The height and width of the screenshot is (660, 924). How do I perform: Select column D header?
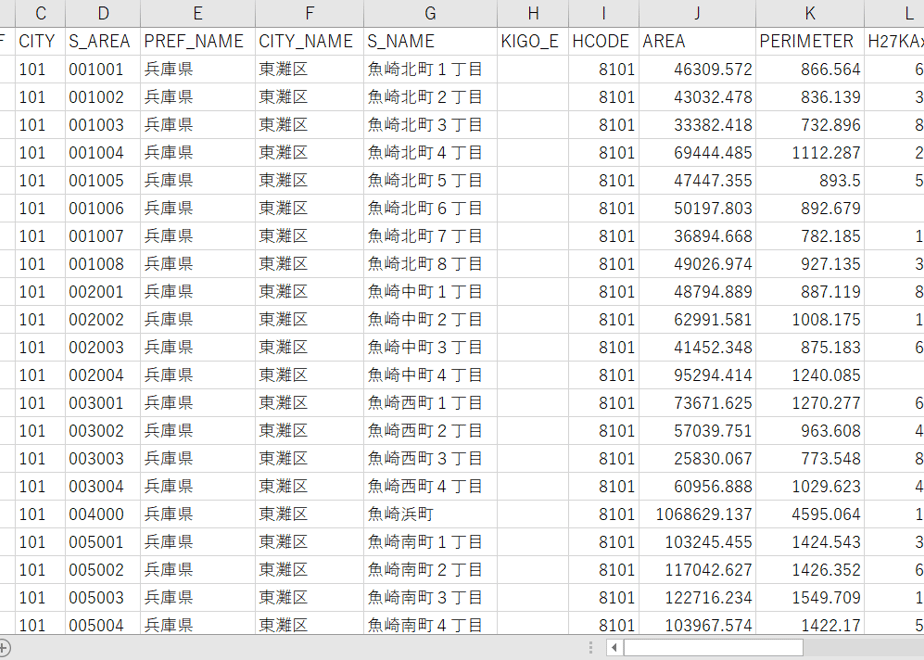[x=103, y=13]
